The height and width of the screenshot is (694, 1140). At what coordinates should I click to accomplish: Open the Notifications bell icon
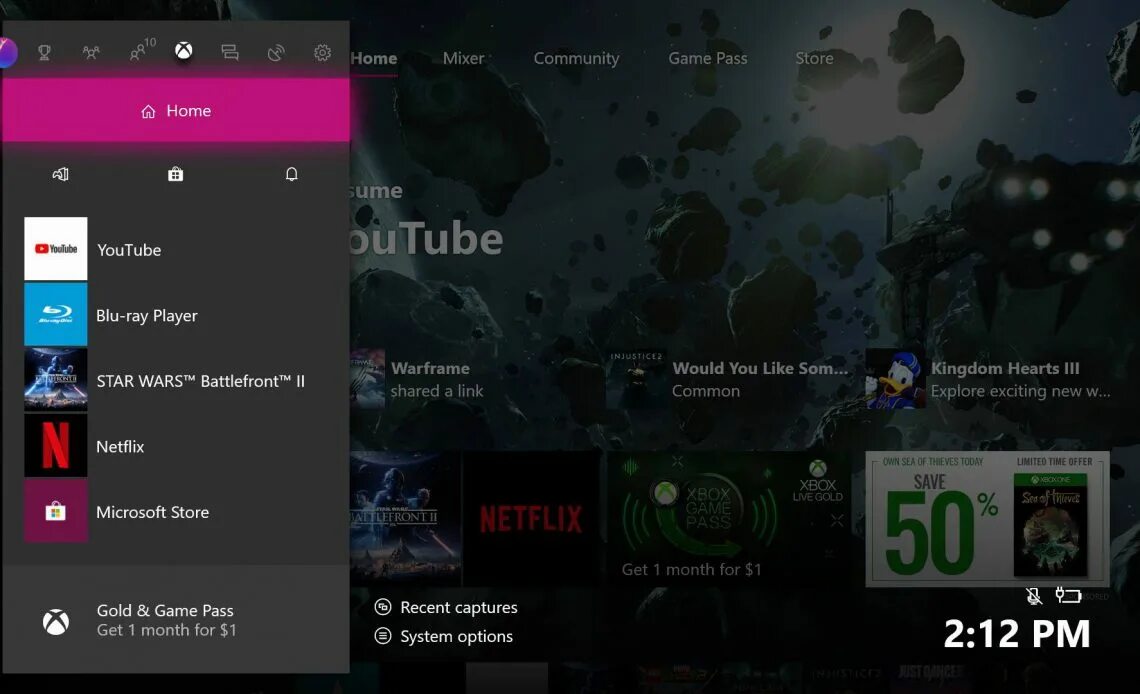pyautogui.click(x=292, y=174)
